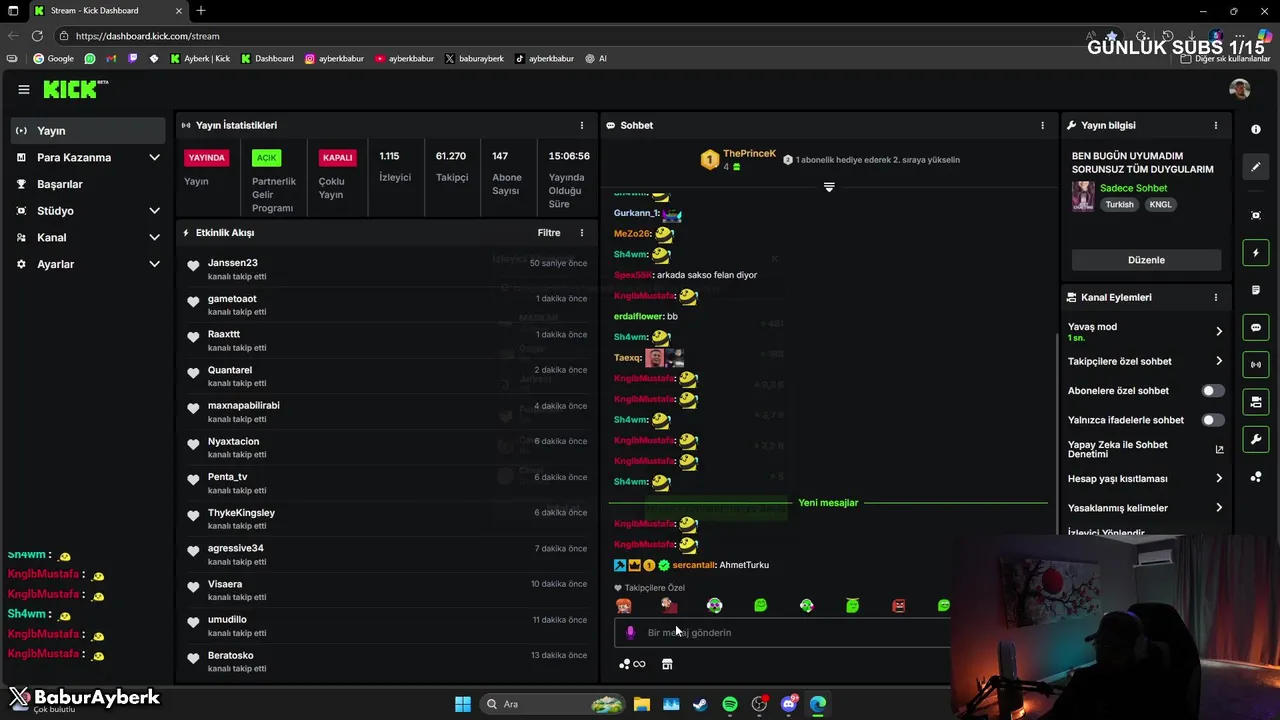The image size is (1280, 720).
Task: Open Takipçilere özel sohbet settings chevron
Action: (1219, 361)
